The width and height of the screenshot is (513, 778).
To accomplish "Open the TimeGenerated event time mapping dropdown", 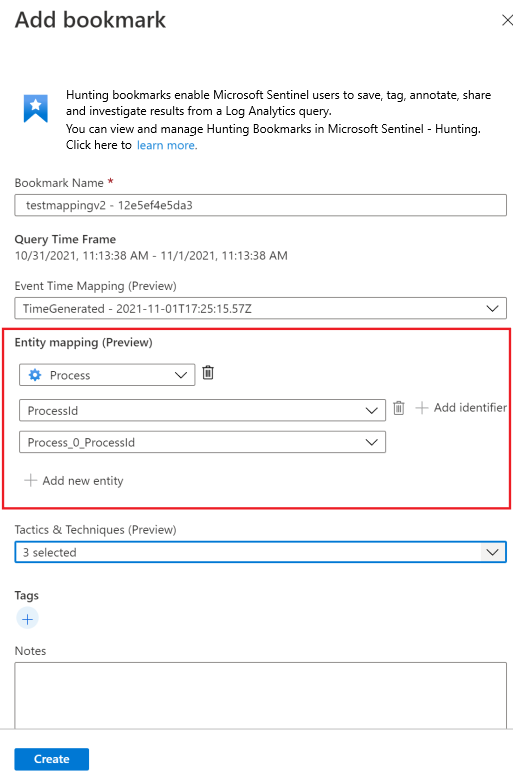I will (x=260, y=308).
